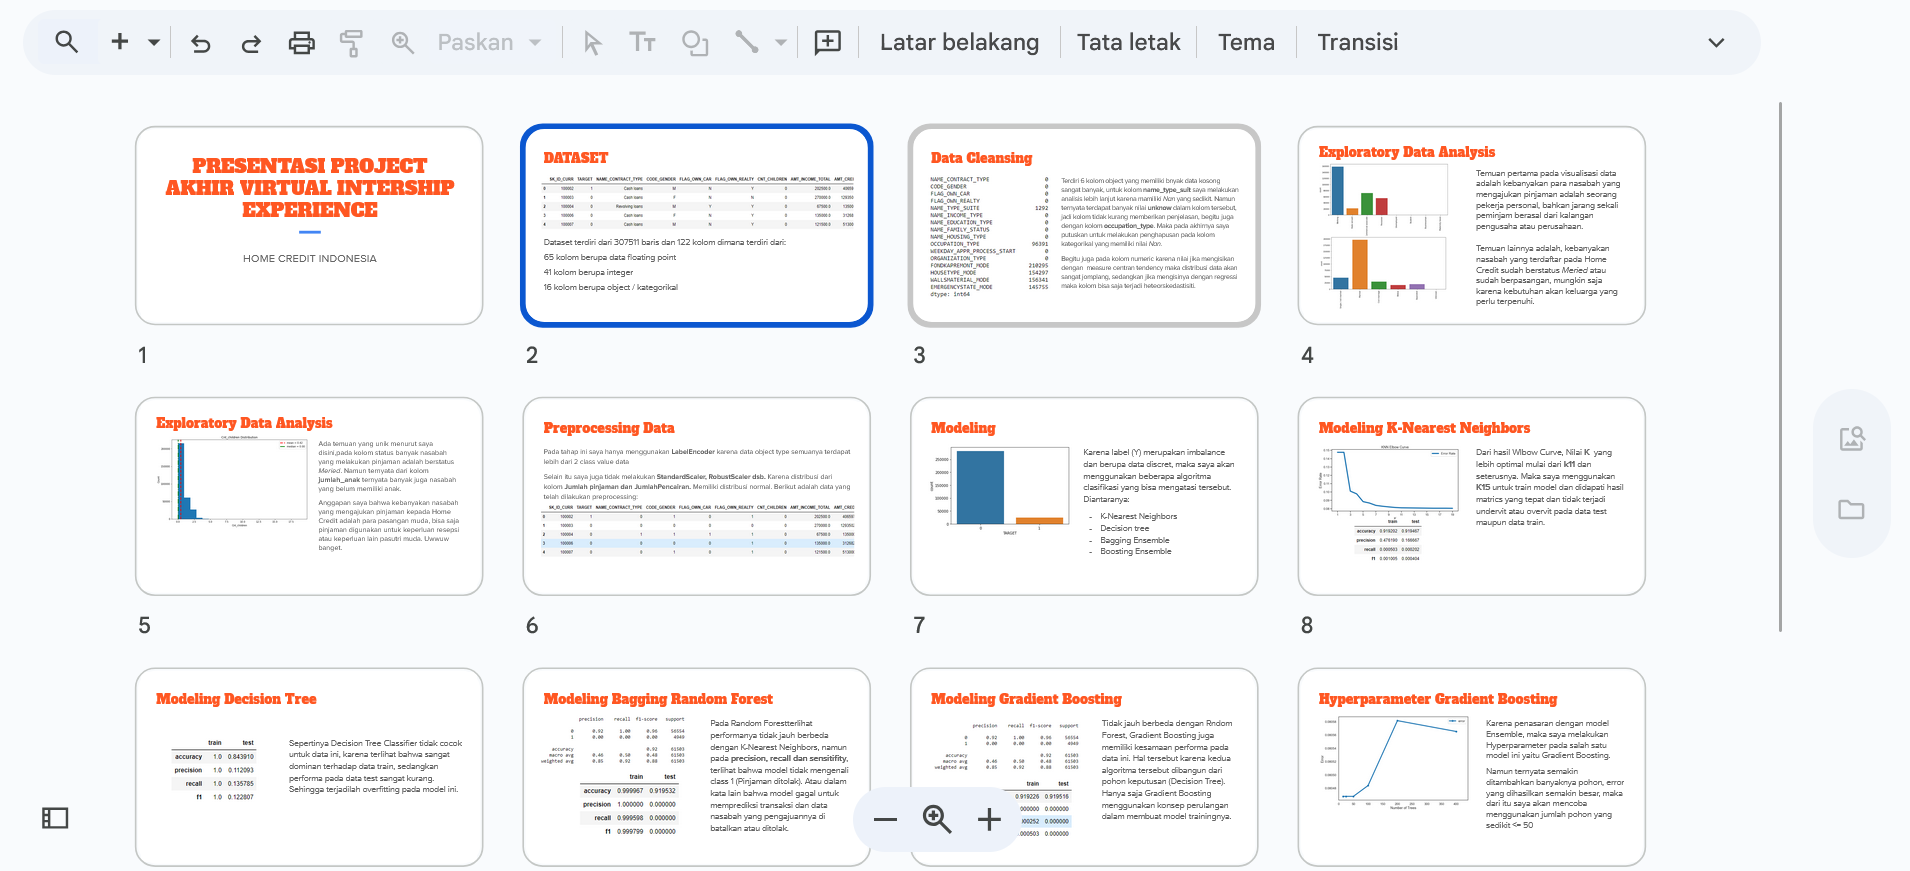Viewport: 1910px width, 871px height.
Task: Collapse the toolbar with the chevron
Action: tap(1716, 43)
